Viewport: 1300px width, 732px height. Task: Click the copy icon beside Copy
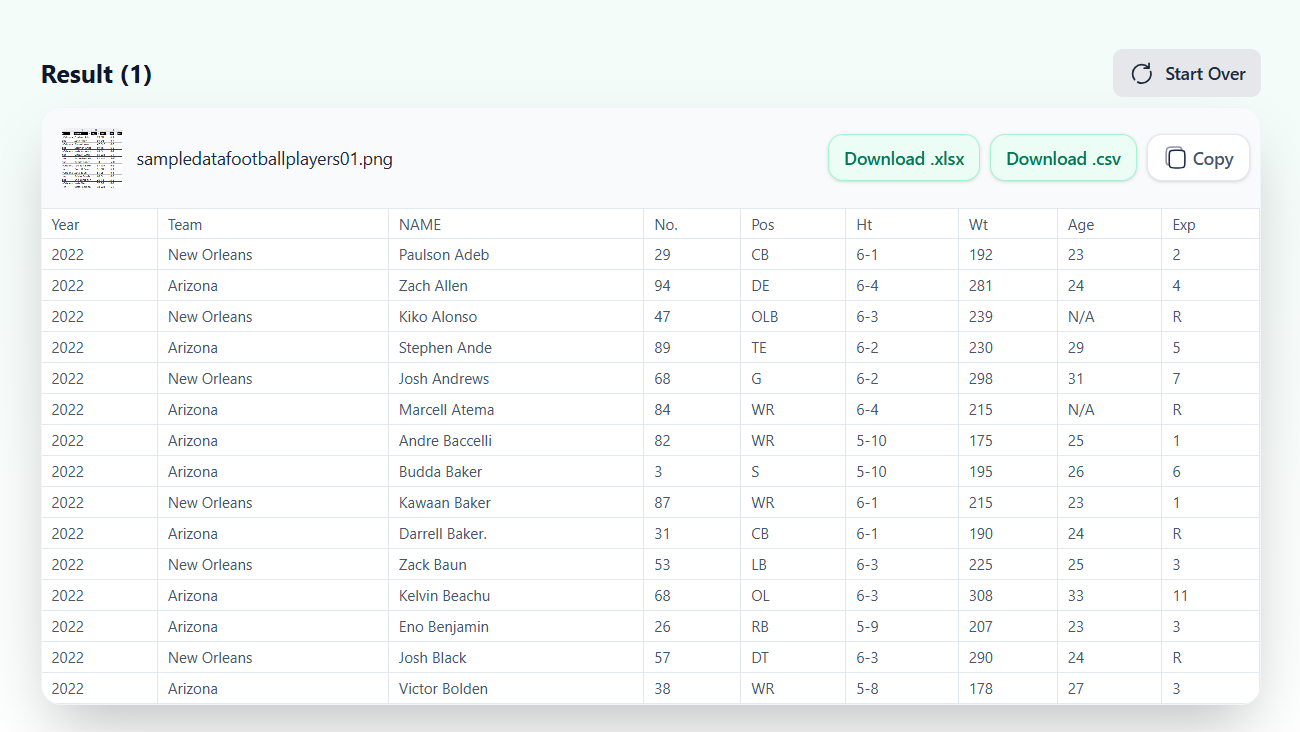(1176, 158)
